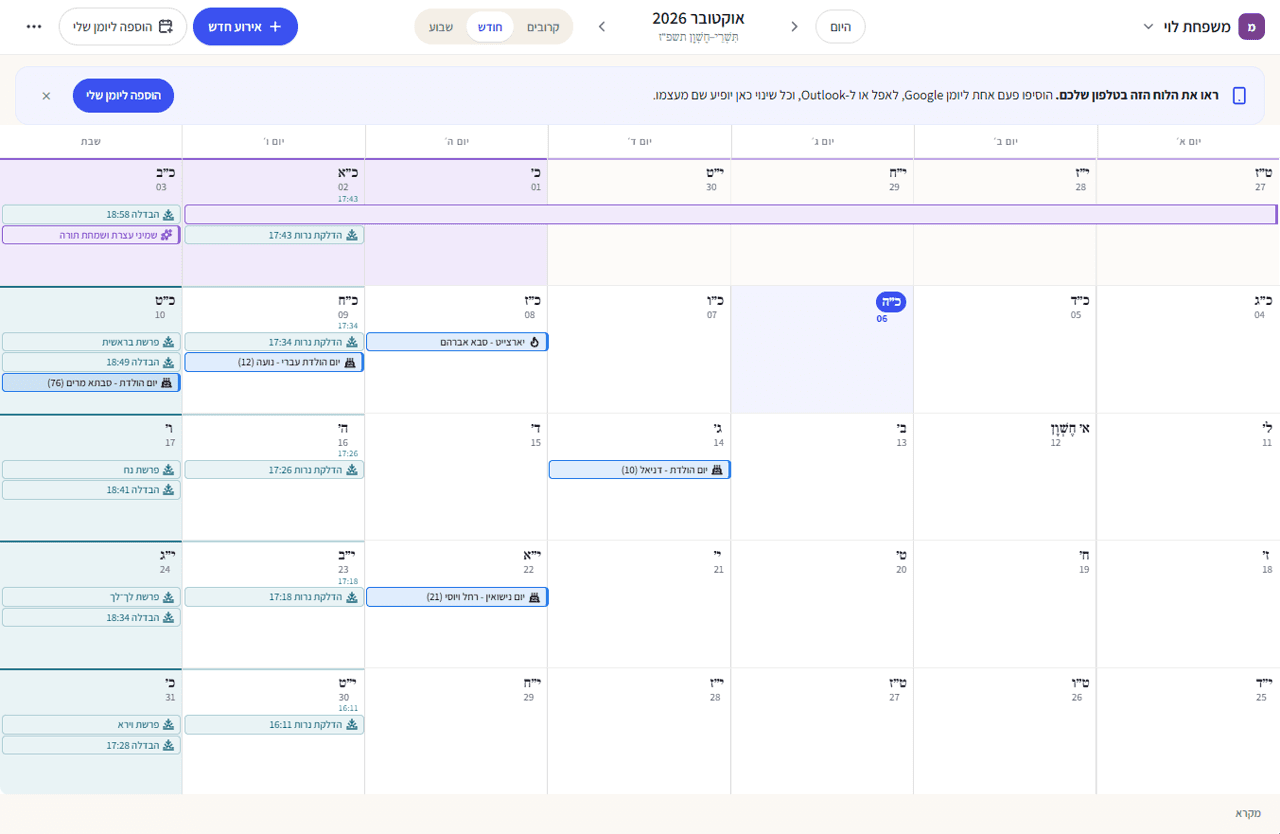Open the יארצייט - סבא אברהם event
This screenshot has height=834, width=1280.
(x=457, y=342)
